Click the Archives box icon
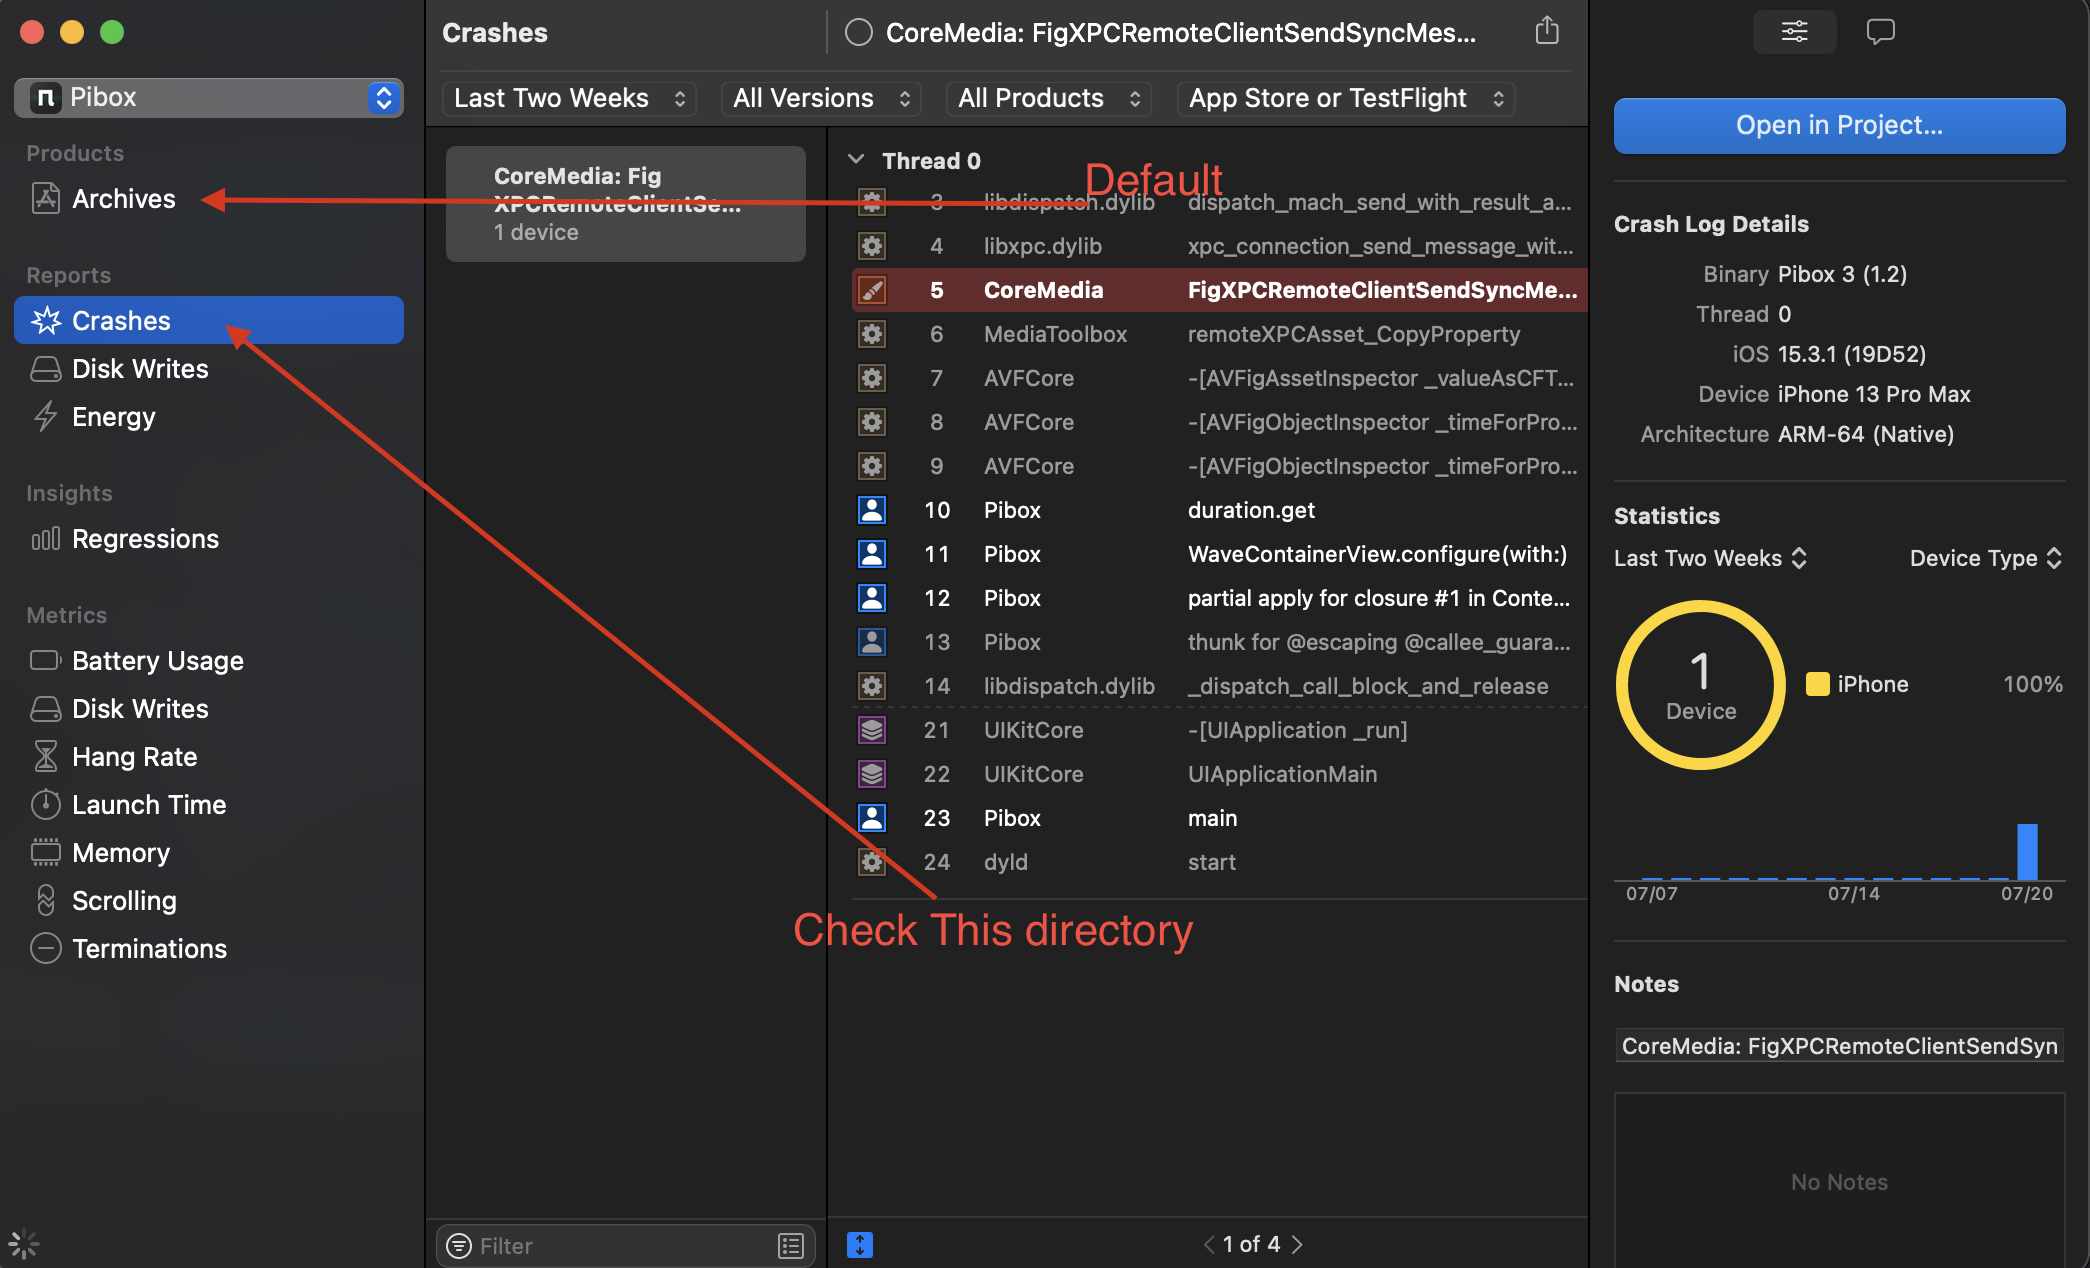2090x1268 pixels. [46, 198]
